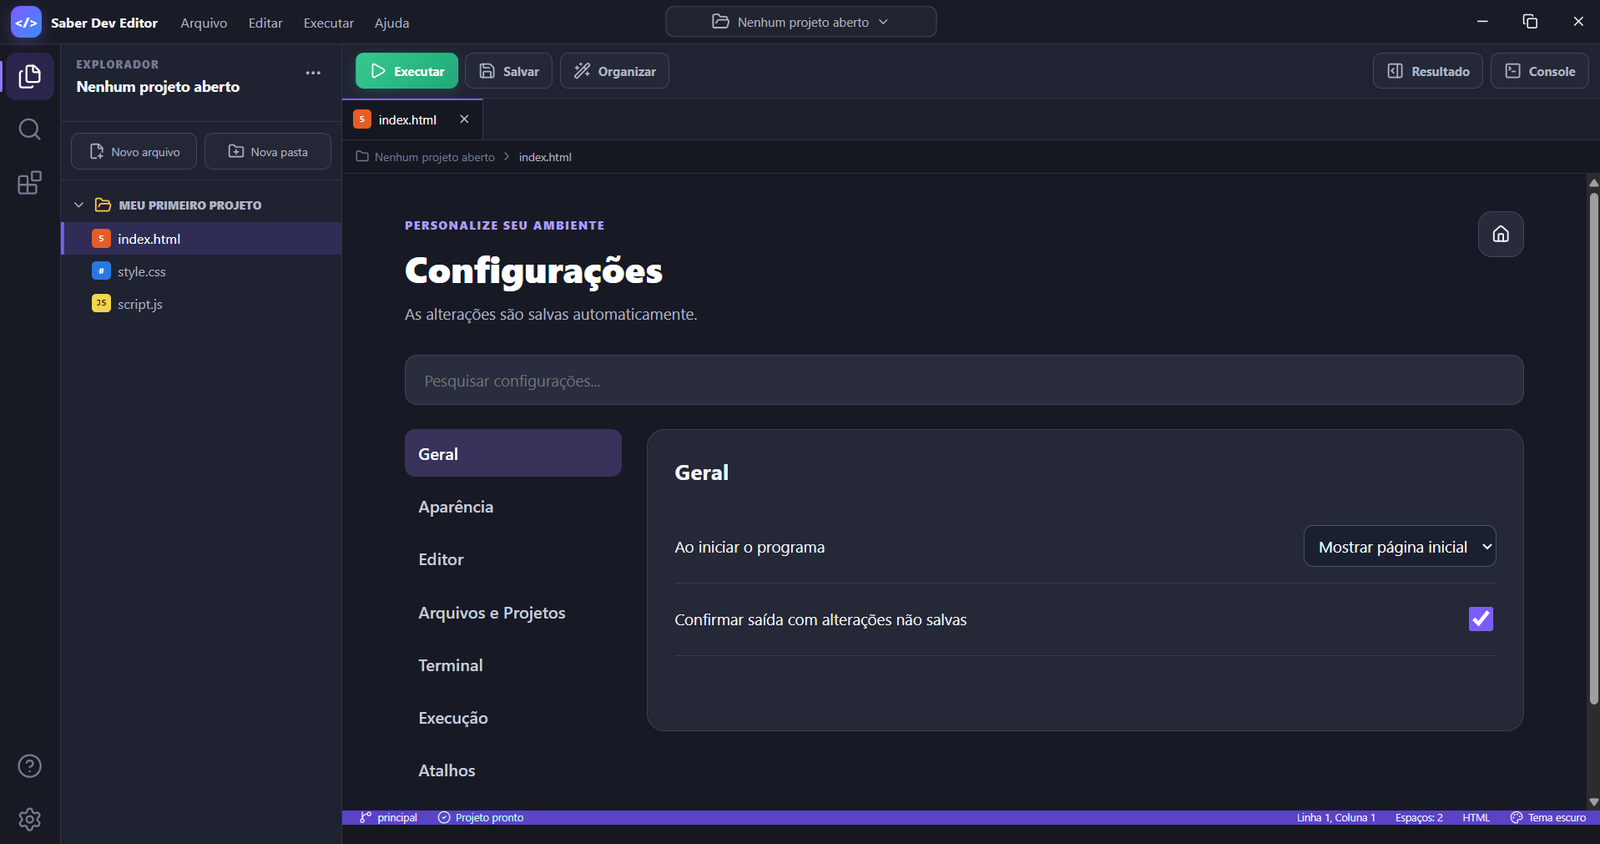Viewport: 1600px width, 844px height.
Task: Create a folder with Nova pasta
Action: (268, 152)
